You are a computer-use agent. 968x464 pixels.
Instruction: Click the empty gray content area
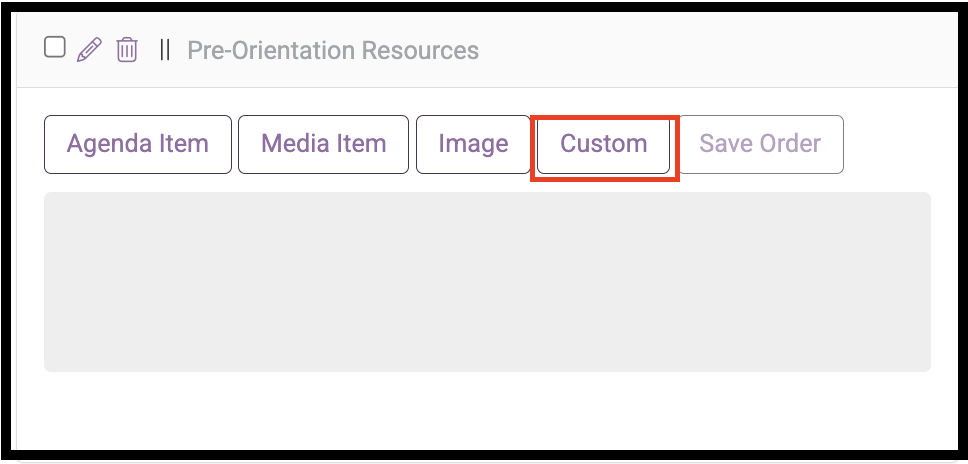tap(487, 282)
